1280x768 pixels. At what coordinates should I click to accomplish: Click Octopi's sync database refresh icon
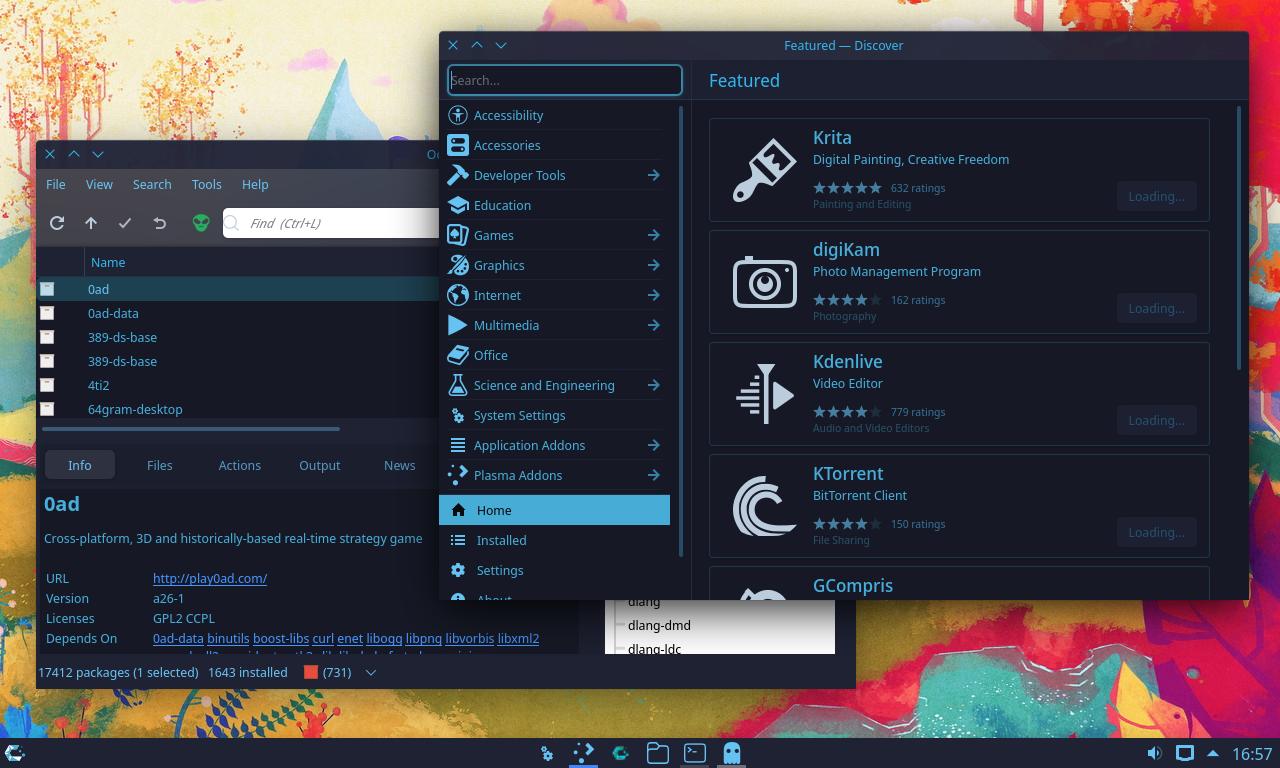tap(57, 223)
